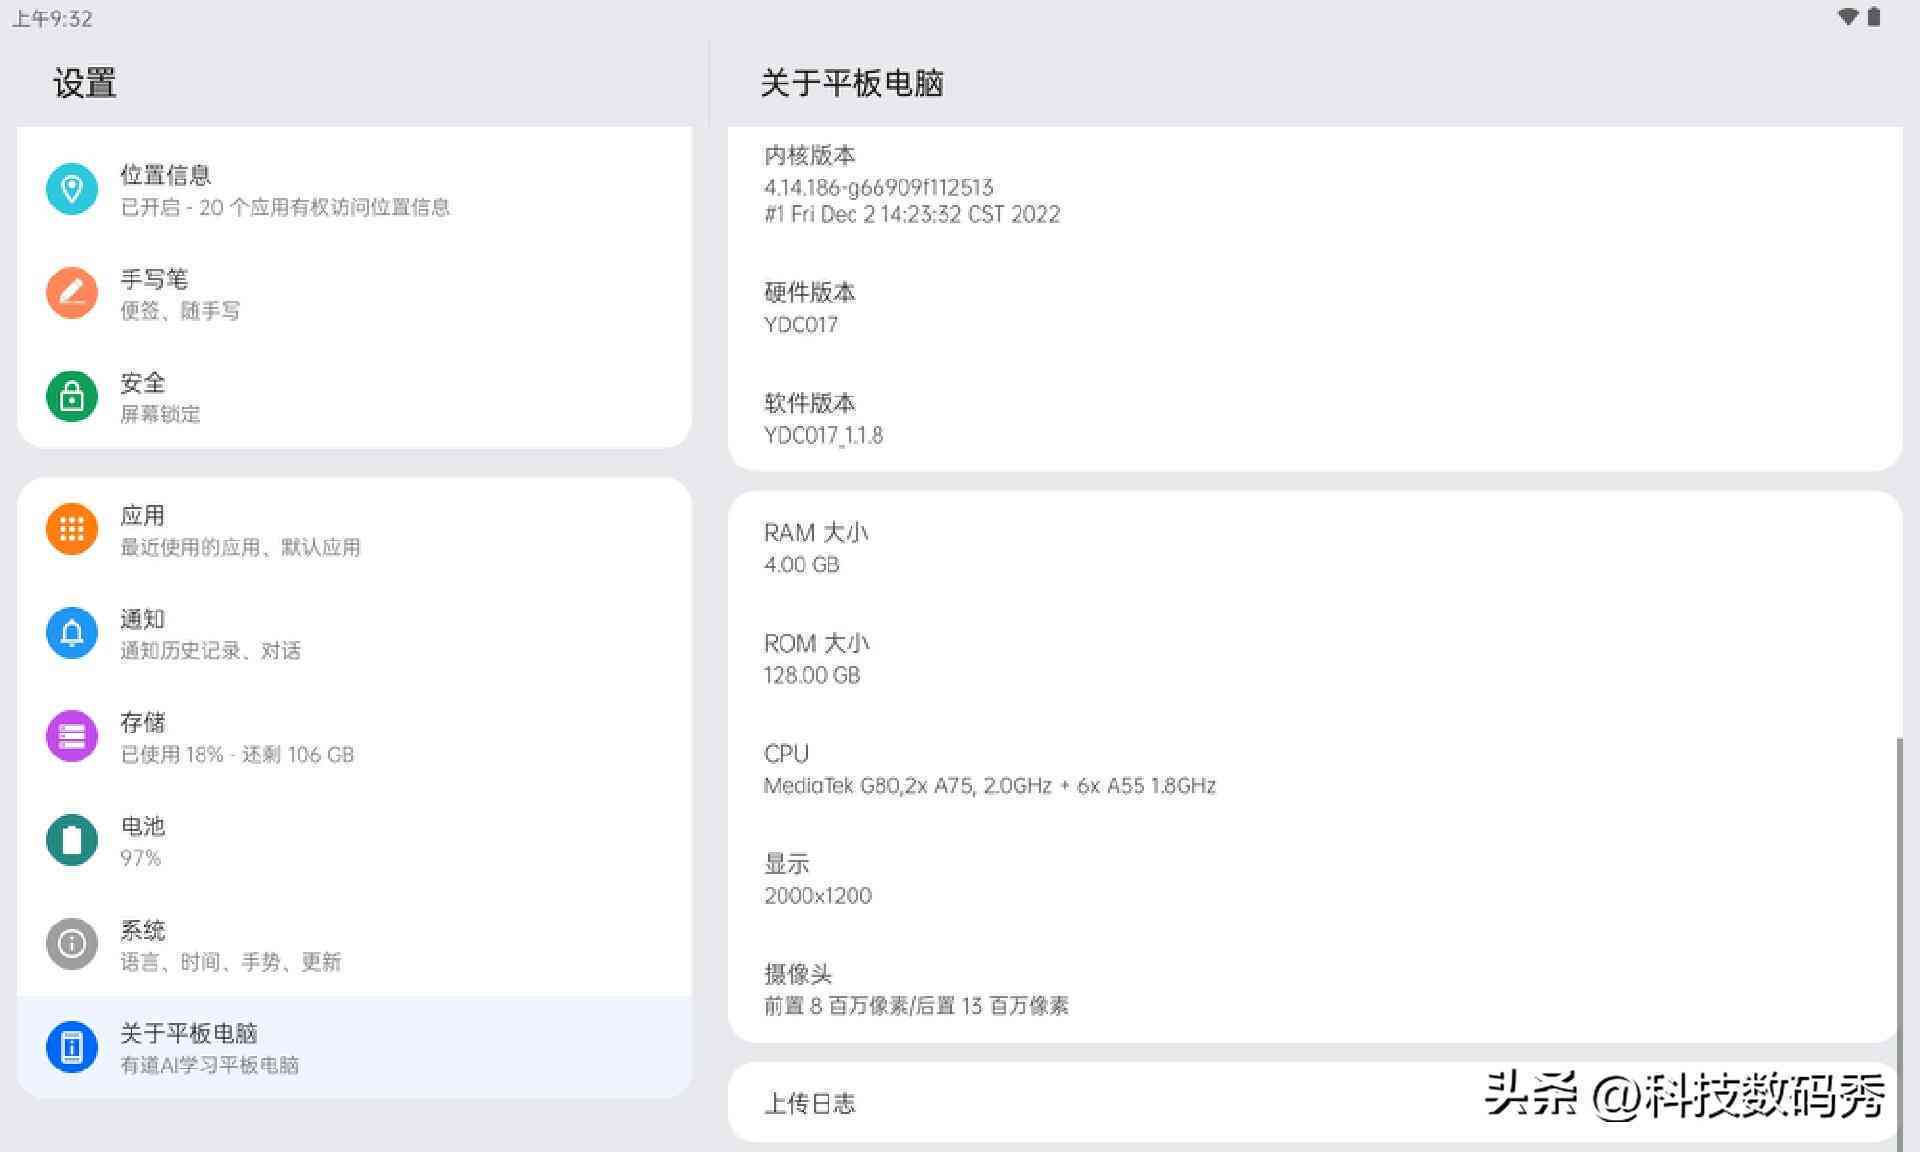Tap 有道AI学习平板电脑 subtitle
Viewport: 1920px width, 1152px height.
coord(209,1065)
